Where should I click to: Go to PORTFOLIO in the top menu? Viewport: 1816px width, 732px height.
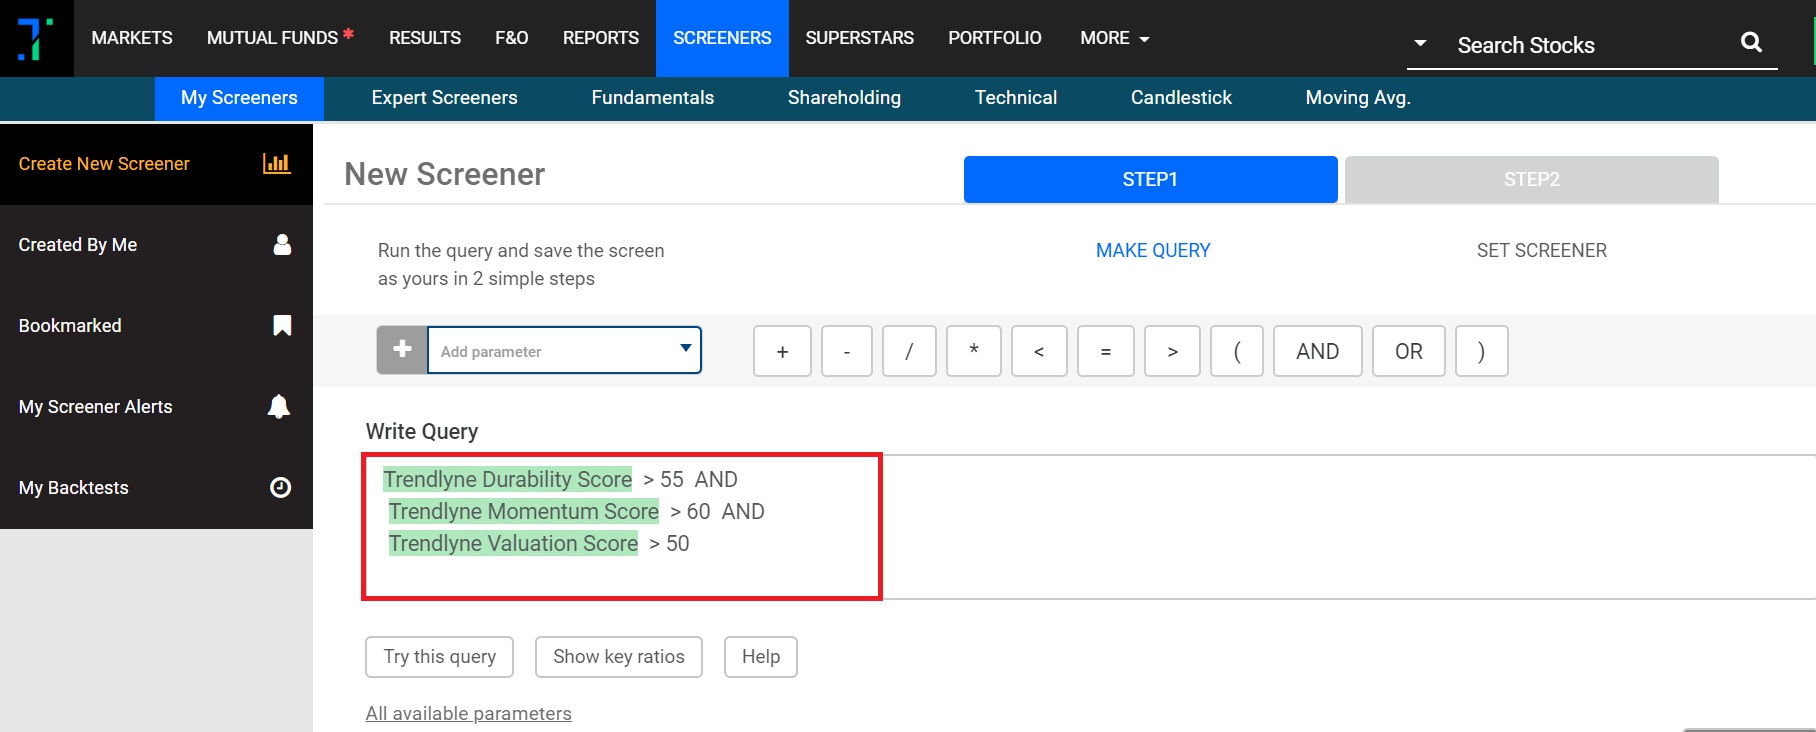tap(994, 38)
